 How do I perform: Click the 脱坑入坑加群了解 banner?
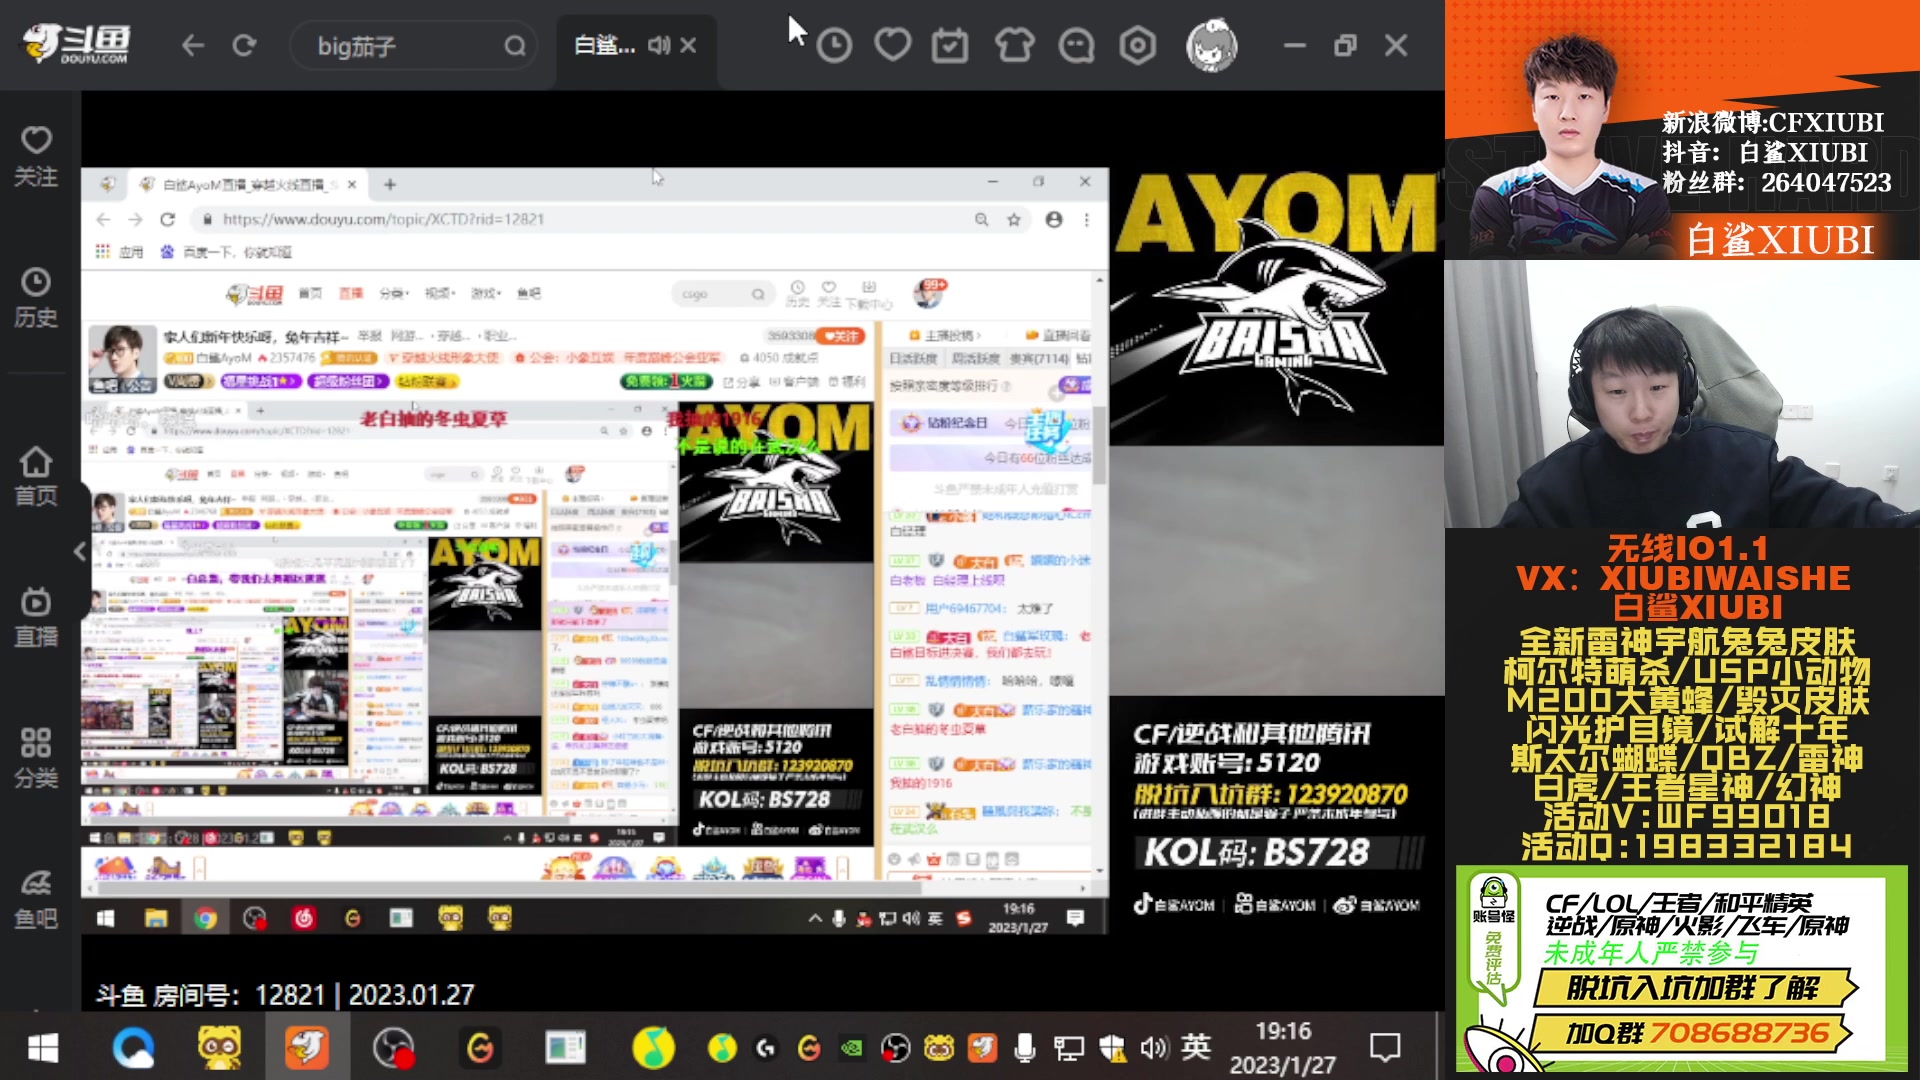(x=1695, y=988)
